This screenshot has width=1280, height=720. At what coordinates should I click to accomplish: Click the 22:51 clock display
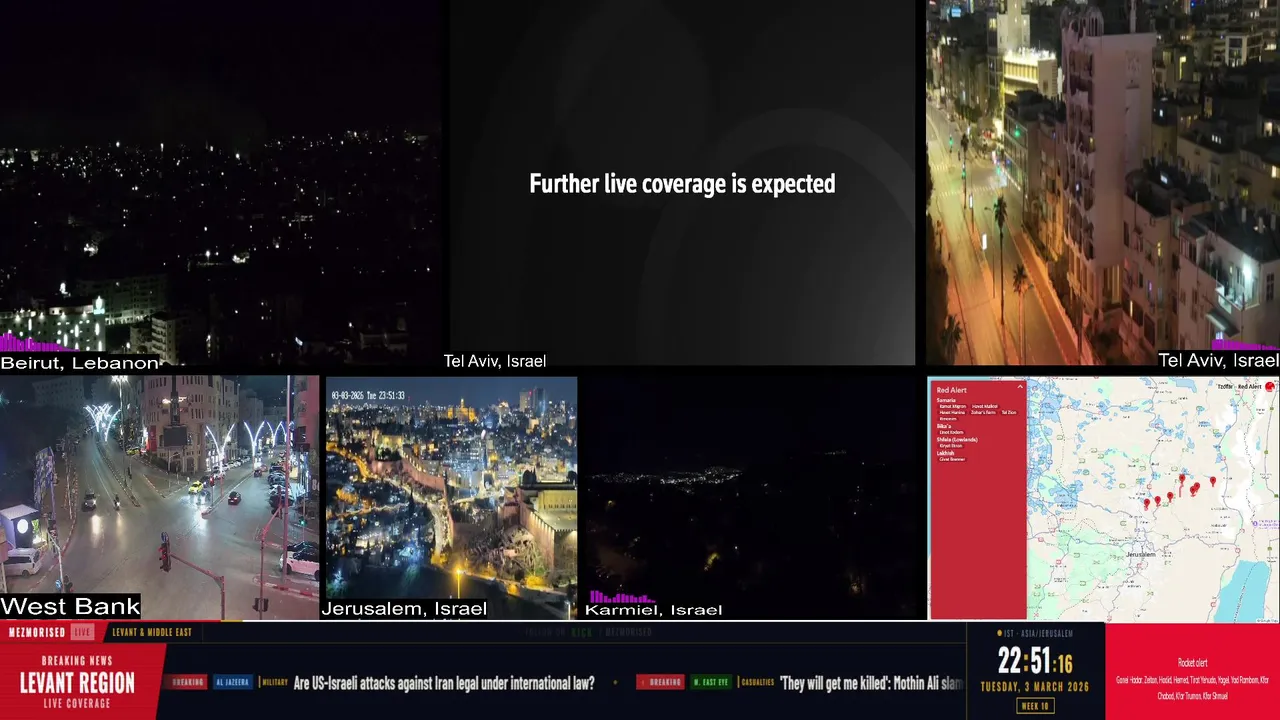(x=1034, y=661)
